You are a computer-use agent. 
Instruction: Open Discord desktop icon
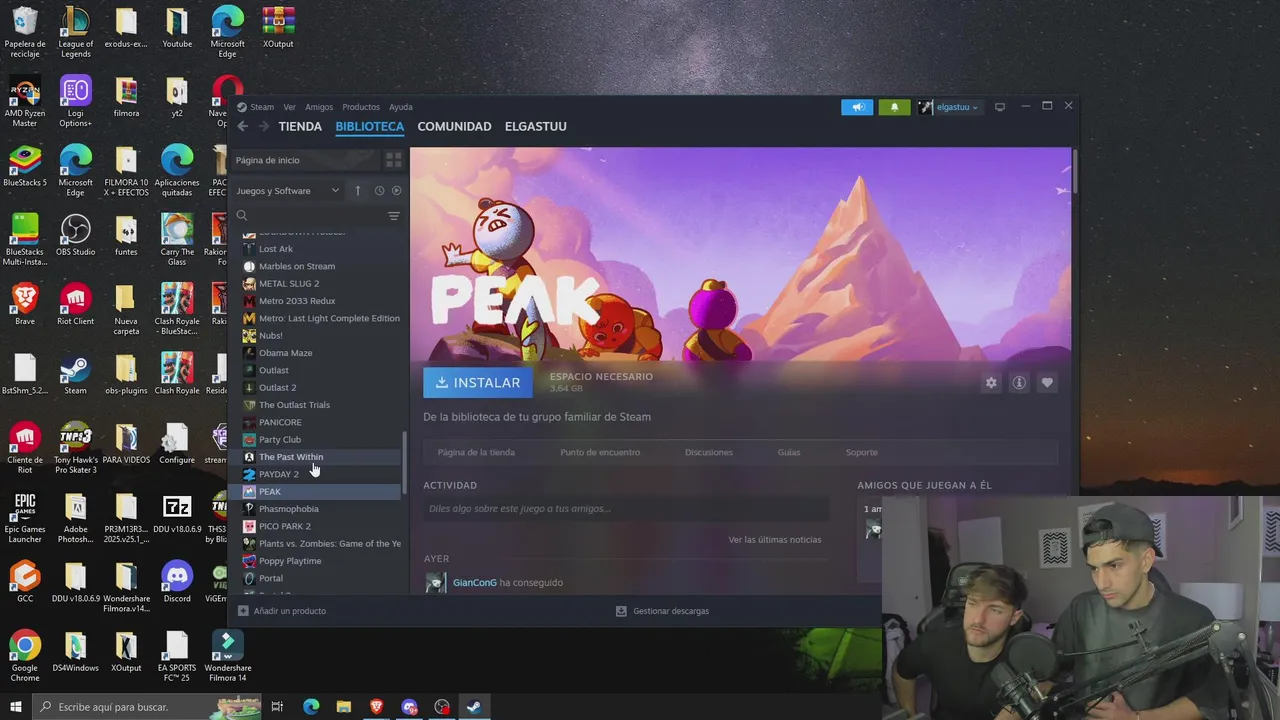point(177,582)
